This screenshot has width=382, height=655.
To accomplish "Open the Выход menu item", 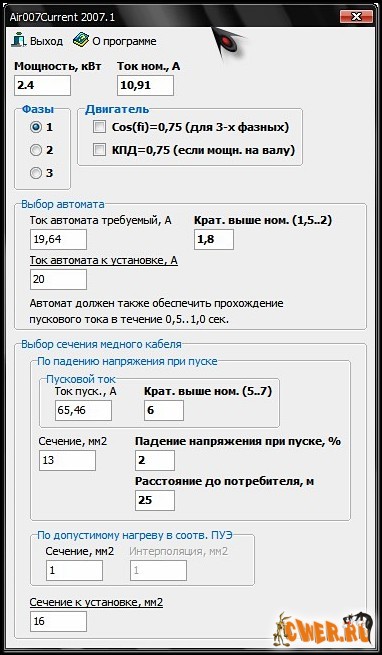I will (x=37, y=41).
